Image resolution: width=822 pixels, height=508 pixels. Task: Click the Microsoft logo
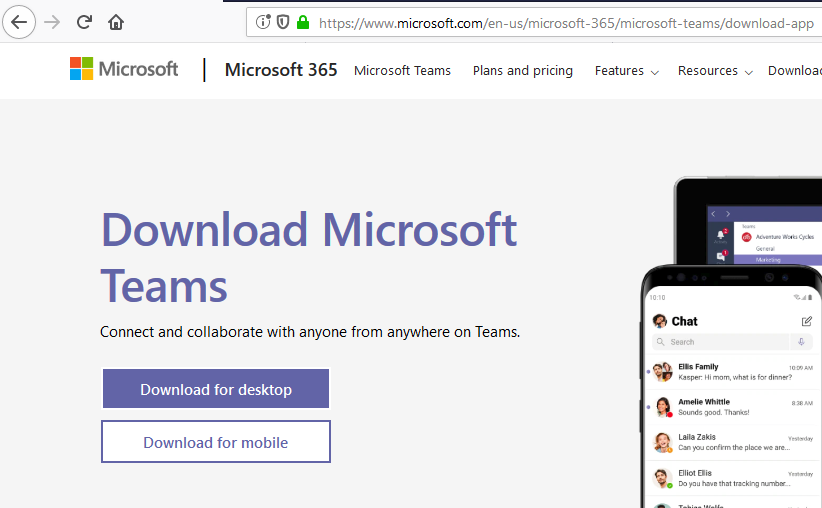(x=124, y=70)
